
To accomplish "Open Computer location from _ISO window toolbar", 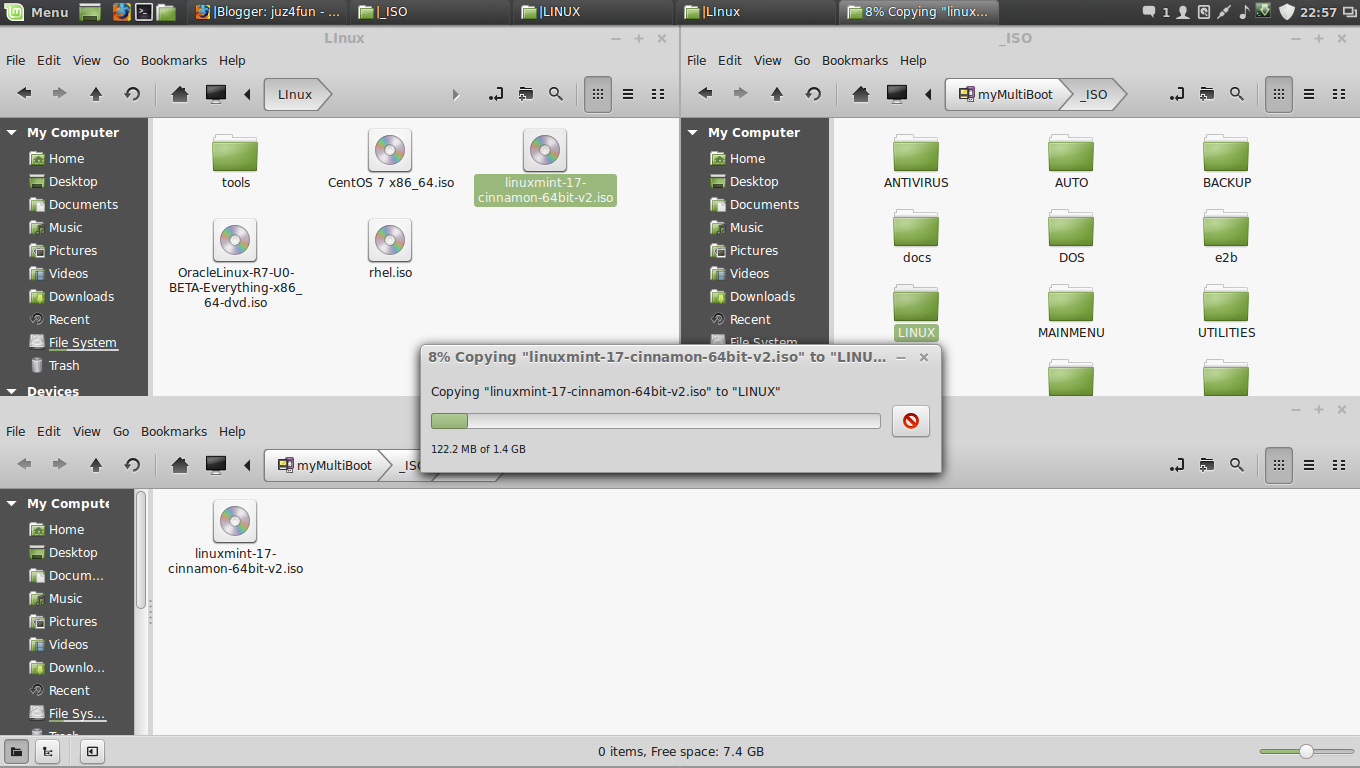I will point(896,94).
